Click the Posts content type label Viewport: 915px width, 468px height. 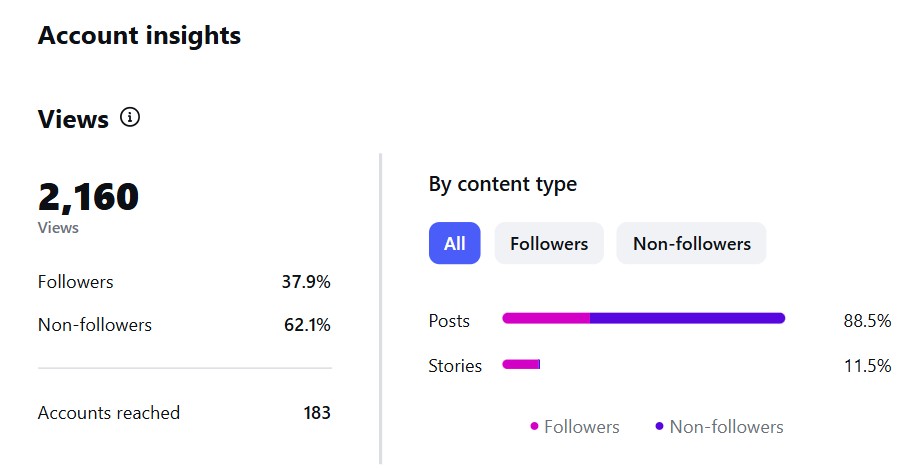[x=449, y=321]
